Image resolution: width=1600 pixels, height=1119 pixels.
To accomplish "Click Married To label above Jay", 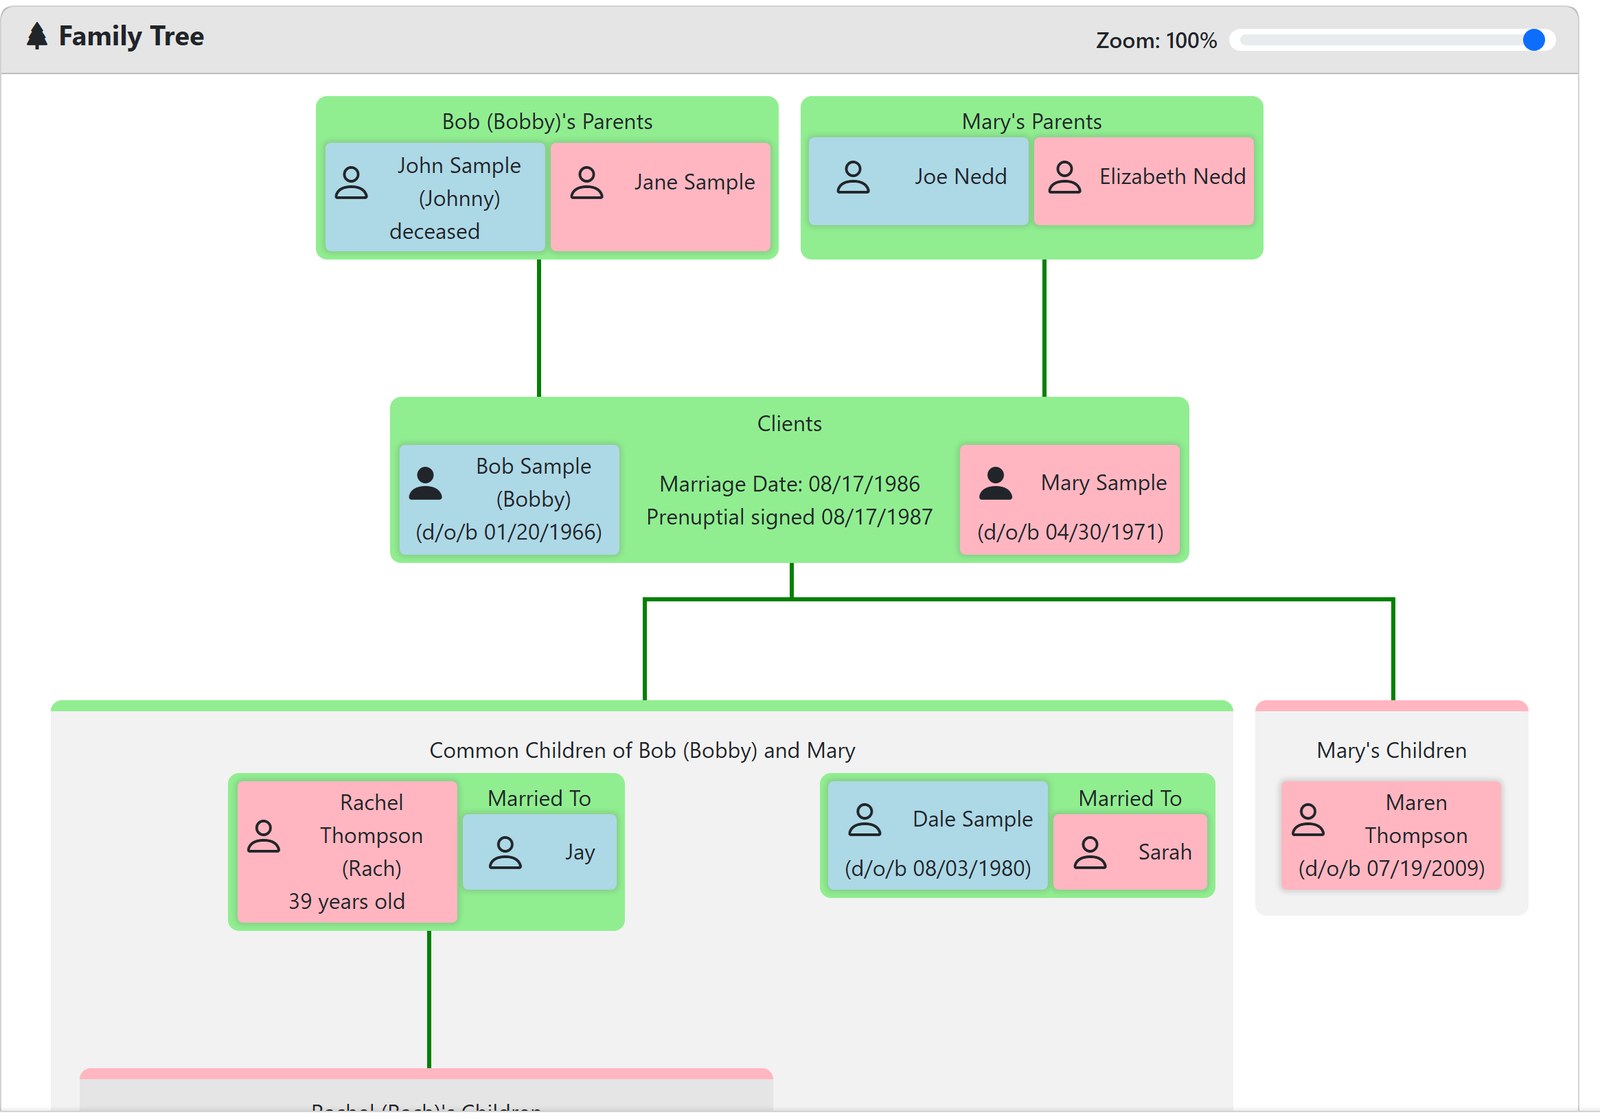I will point(540,799).
